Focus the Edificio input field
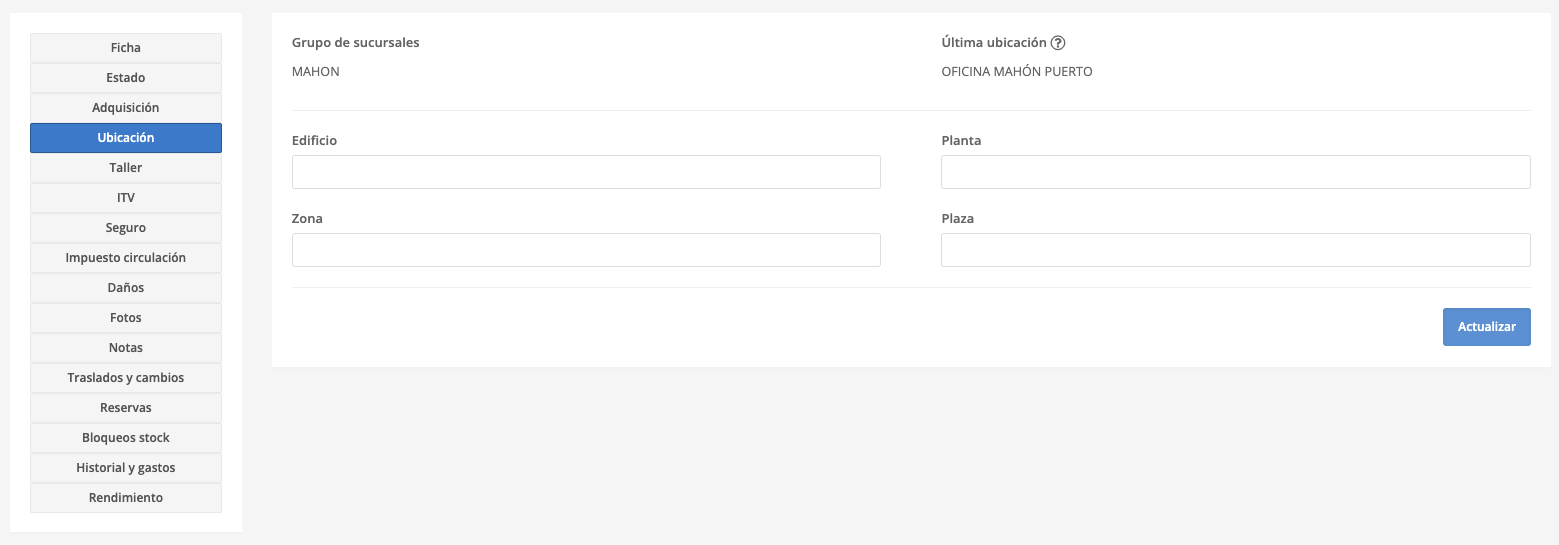 [x=586, y=172]
